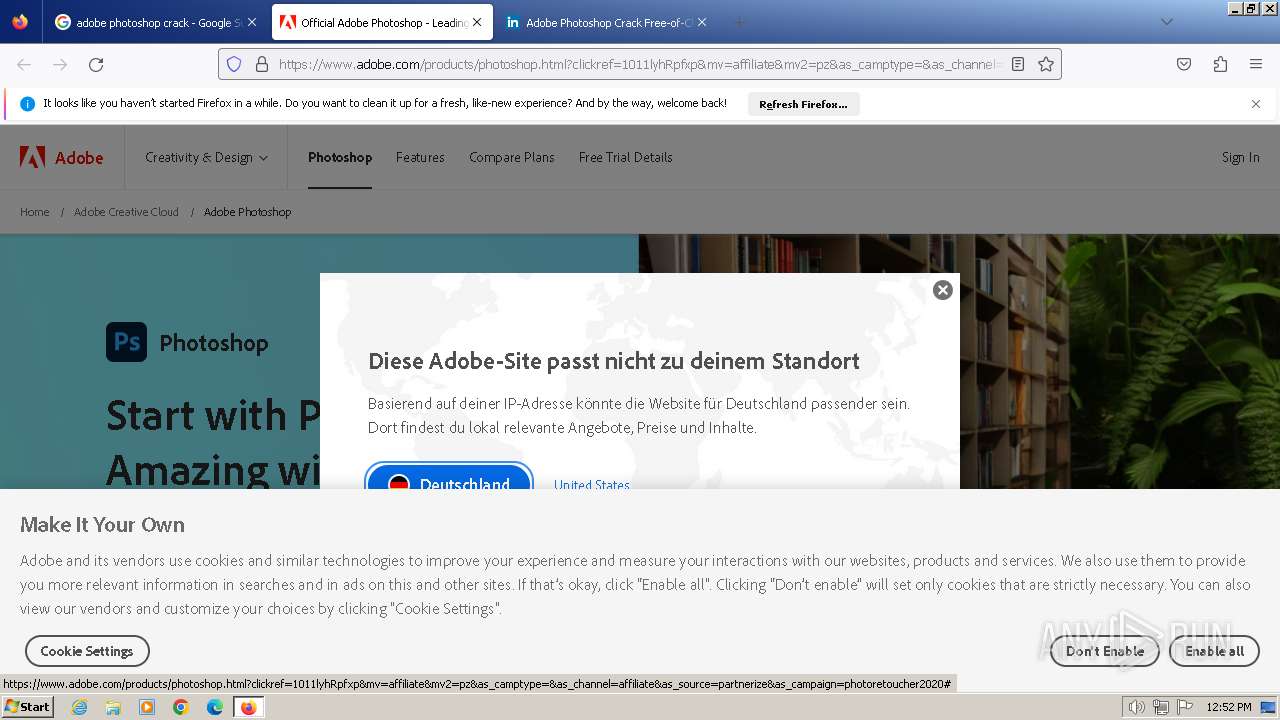Launch Internet Explorer from taskbar
The height and width of the screenshot is (720, 1280).
(x=79, y=707)
